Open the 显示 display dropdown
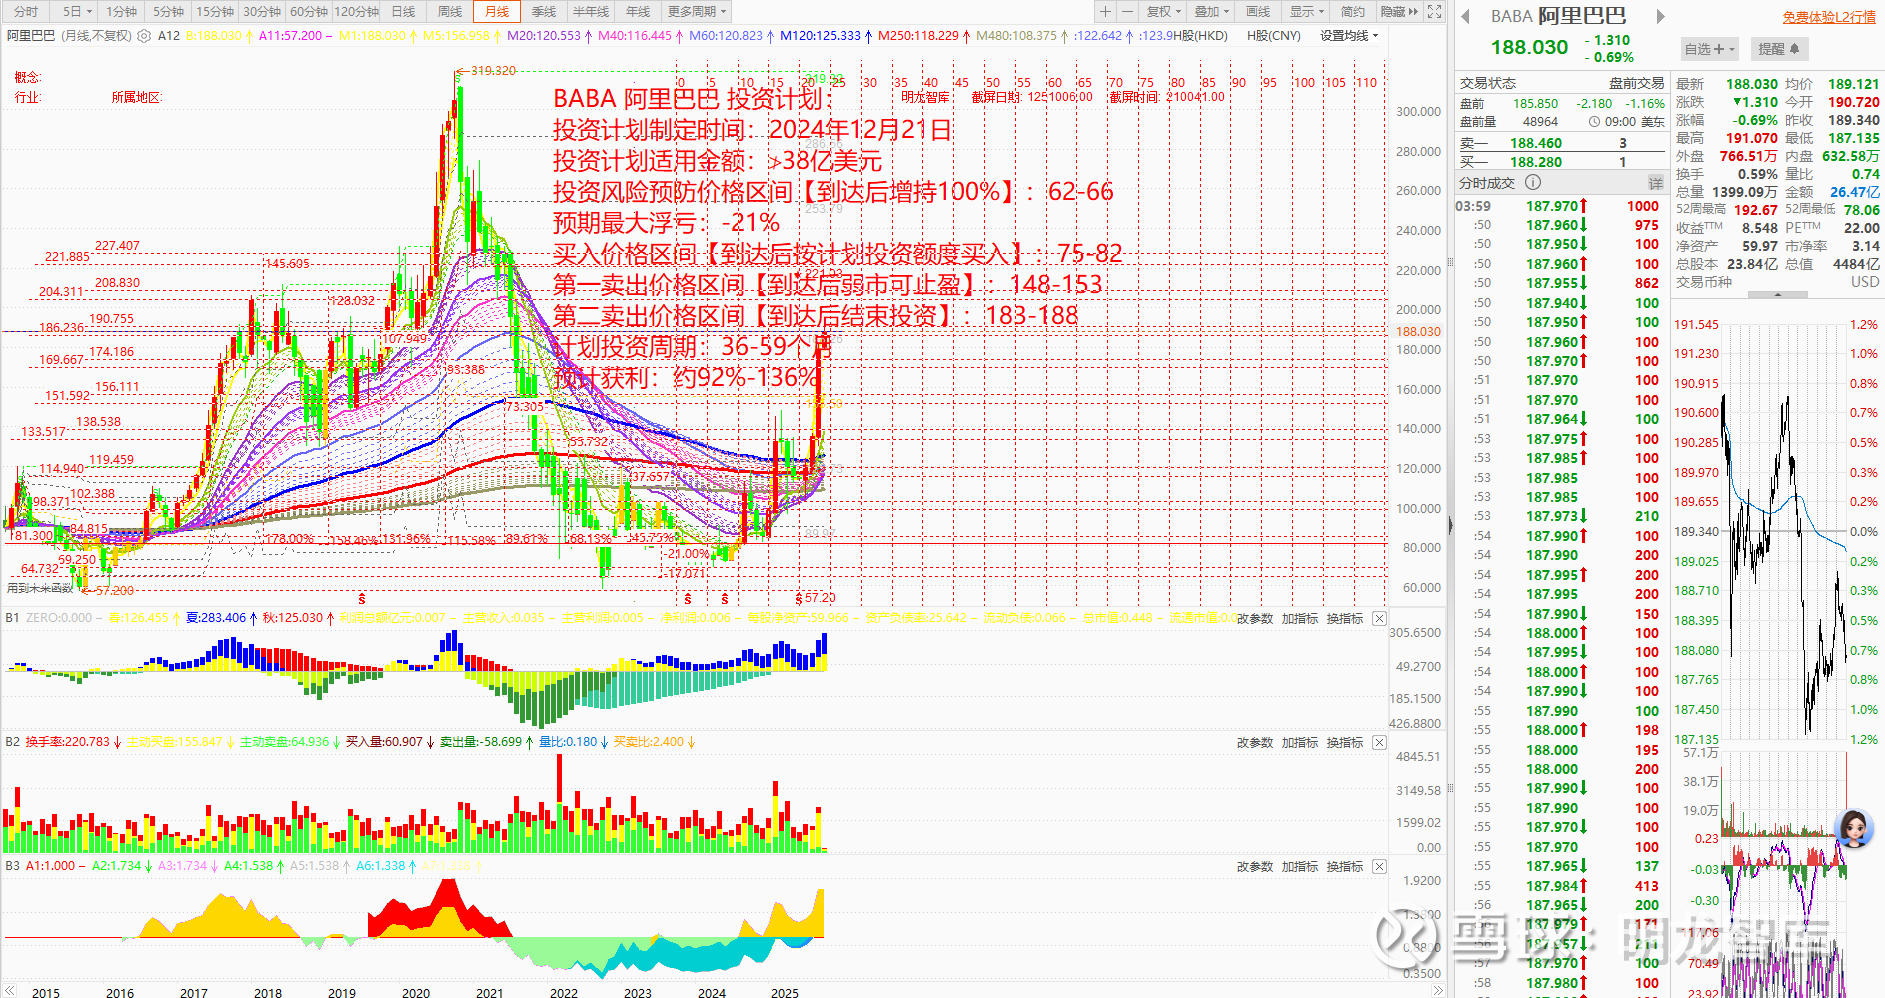1885x998 pixels. 1306,12
